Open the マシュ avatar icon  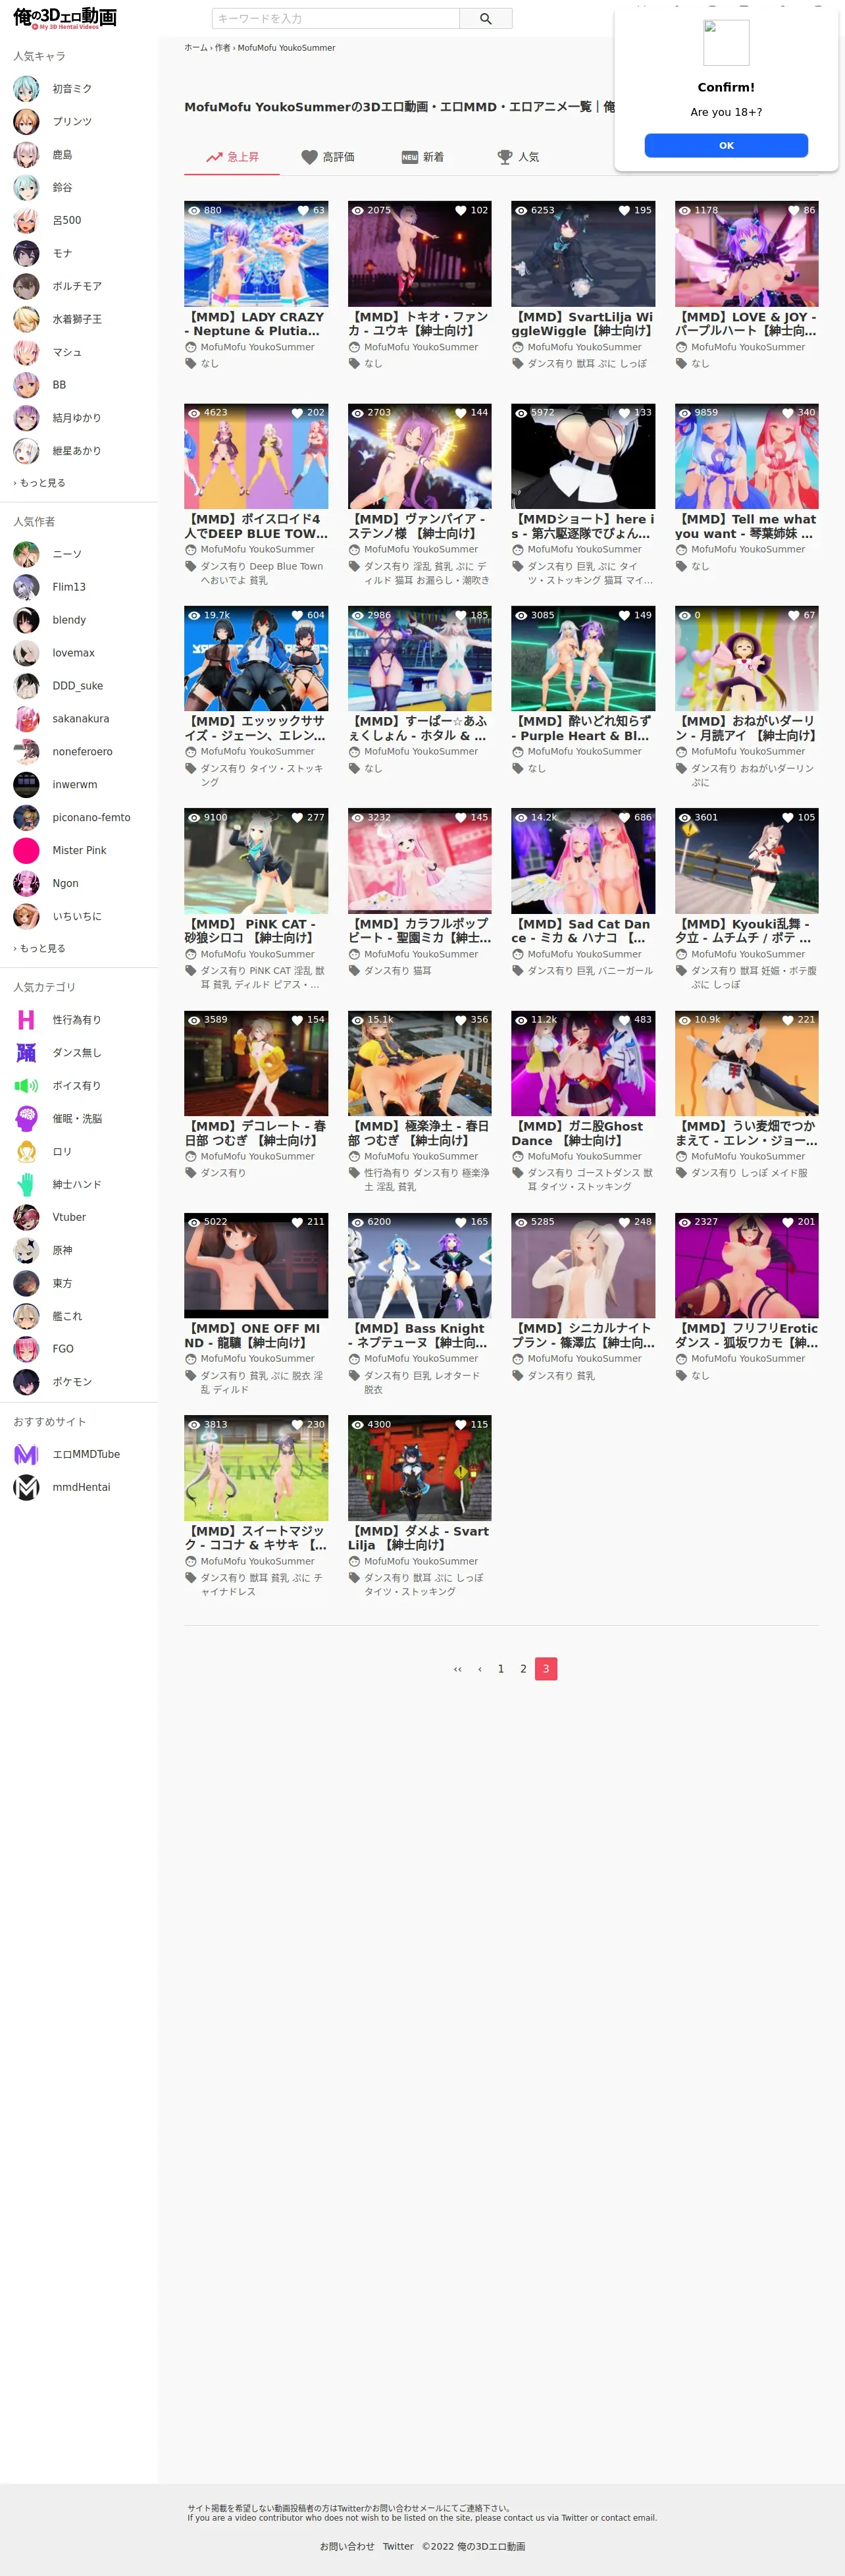pyautogui.click(x=26, y=353)
